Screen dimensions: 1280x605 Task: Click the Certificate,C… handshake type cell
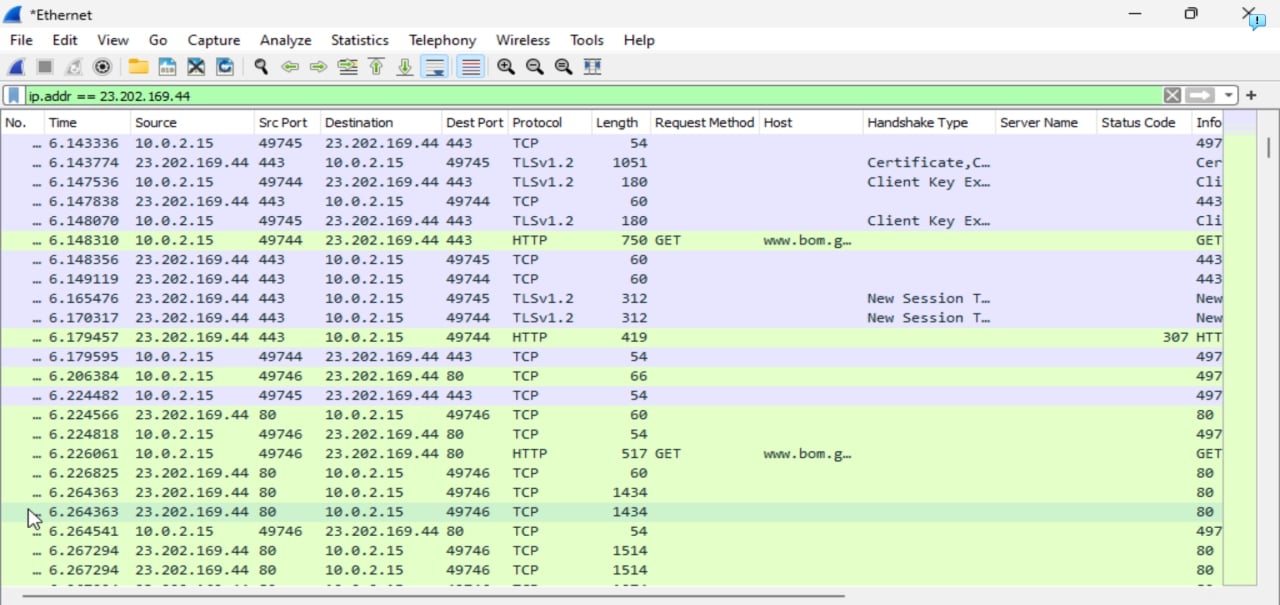tap(929, 163)
